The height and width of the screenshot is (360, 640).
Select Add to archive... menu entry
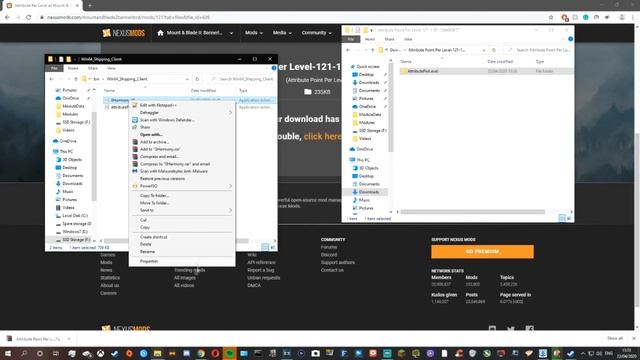154,142
